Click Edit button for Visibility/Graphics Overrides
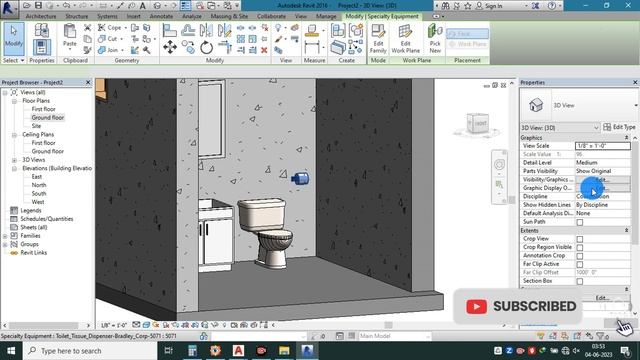This screenshot has width=640, height=360. 602,180
